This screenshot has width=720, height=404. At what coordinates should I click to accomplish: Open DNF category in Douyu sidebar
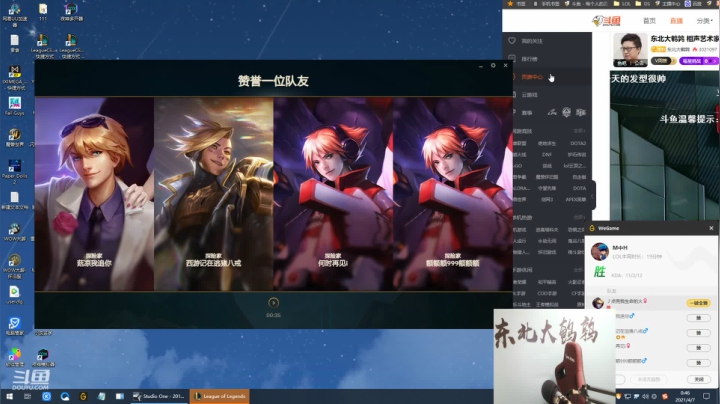coord(546,155)
